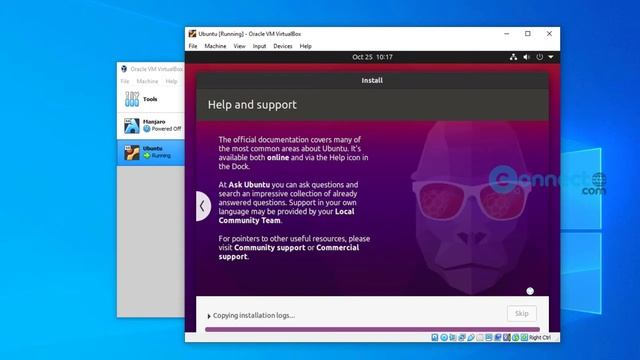This screenshot has width=640, height=360.
Task: Select Manjaro VM in VirtualBox Manager list
Action: click(151, 125)
